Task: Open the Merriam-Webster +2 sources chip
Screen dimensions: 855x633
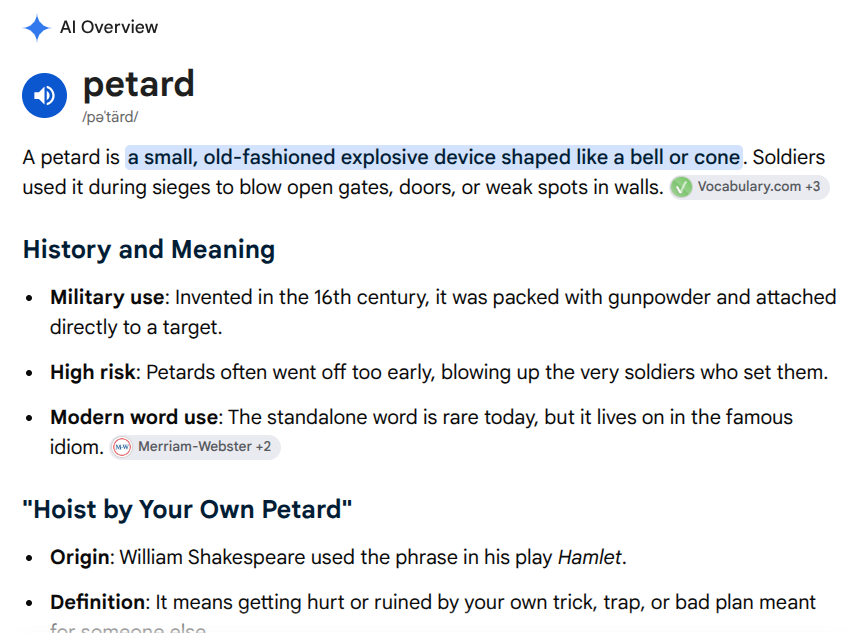Action: [195, 447]
